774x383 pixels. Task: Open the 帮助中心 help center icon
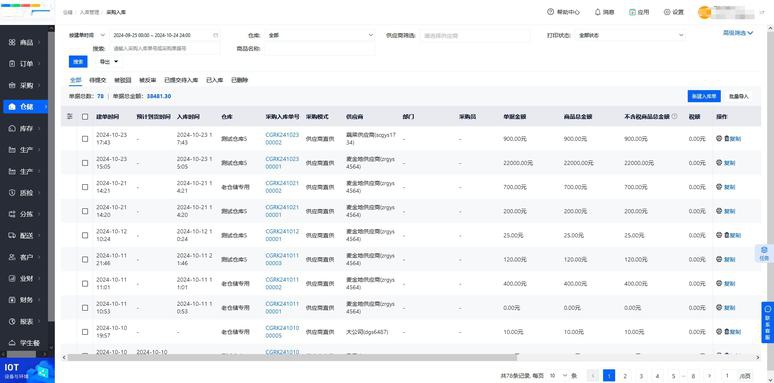point(550,12)
